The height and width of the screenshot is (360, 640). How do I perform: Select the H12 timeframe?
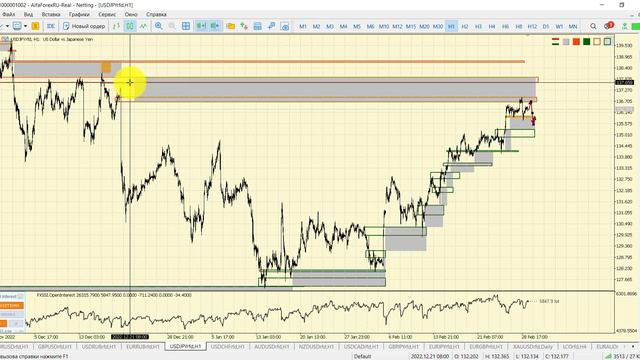[532, 26]
